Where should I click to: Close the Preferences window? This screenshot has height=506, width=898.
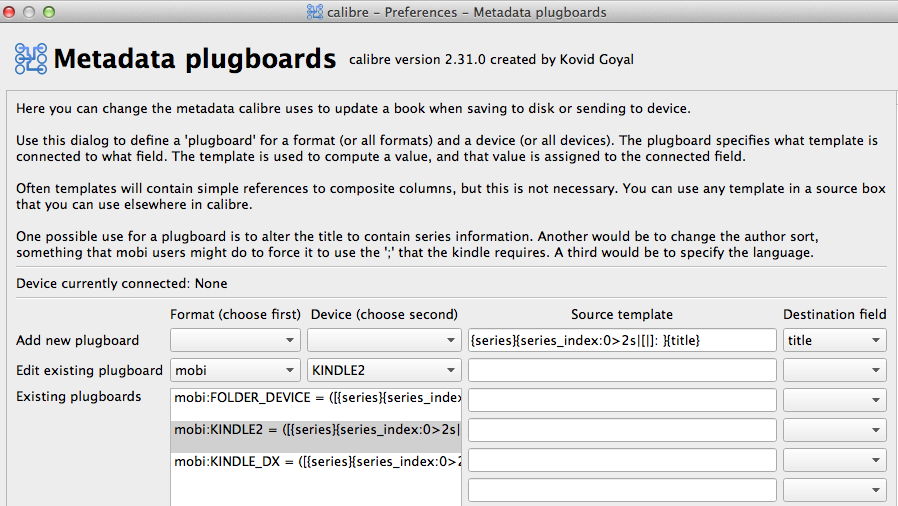(13, 12)
